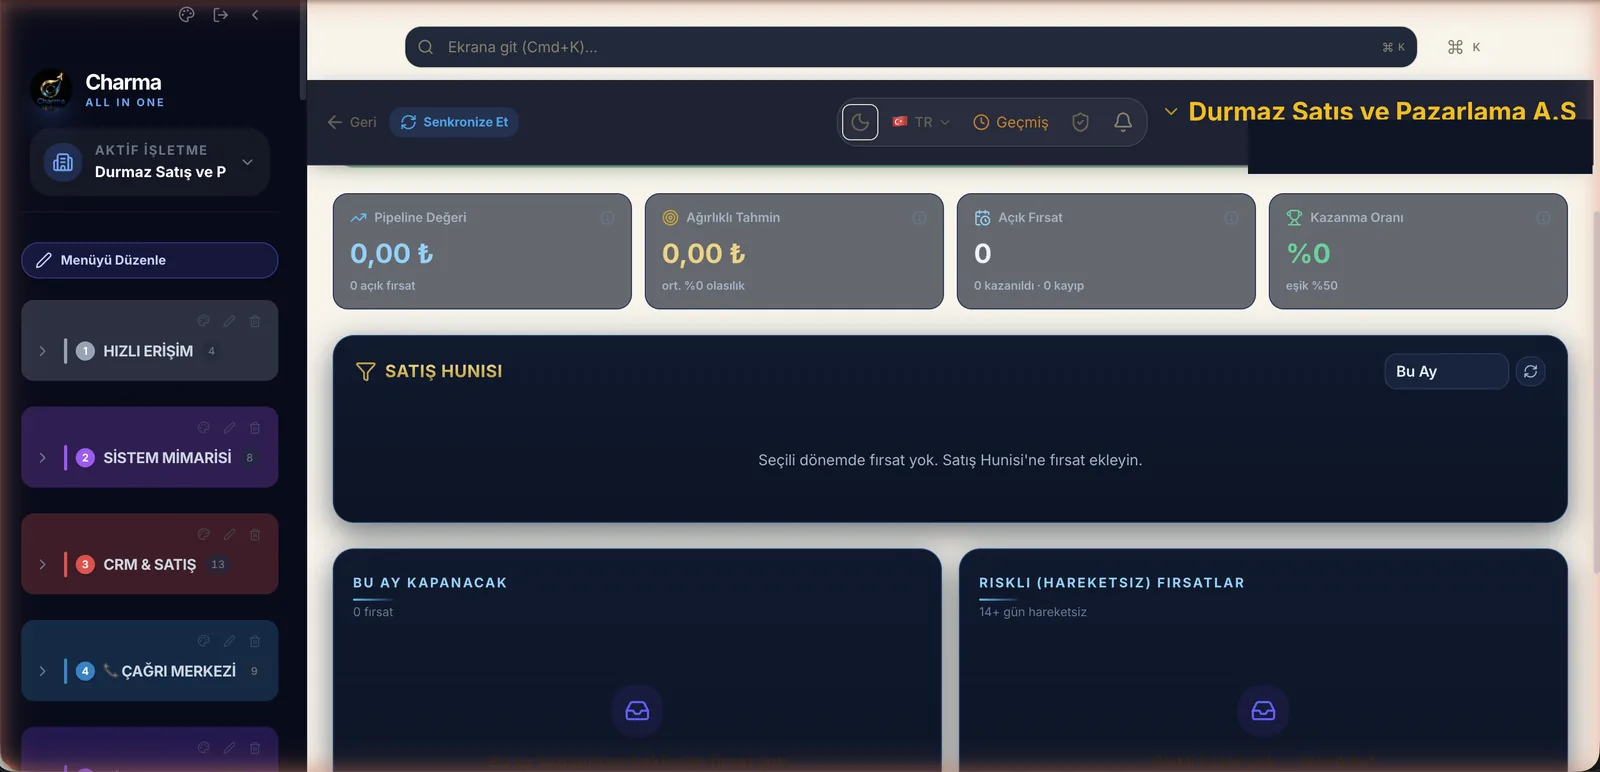The image size is (1600, 772).
Task: Toggle dark mode with the moon button
Action: 860,122
